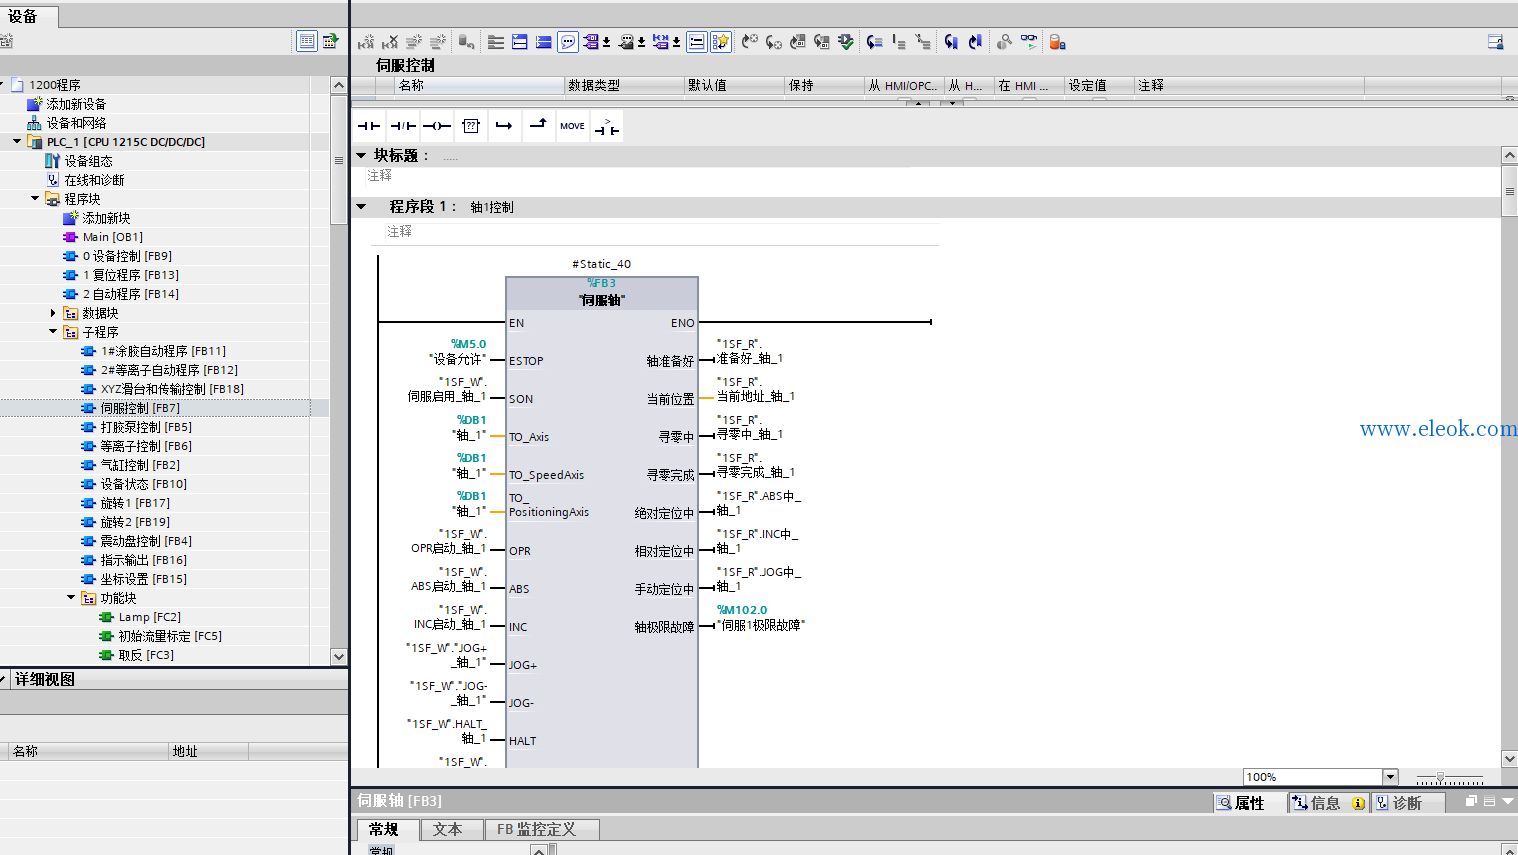
Task: Click the green arrow icon in the device panel header
Action: click(x=330, y=41)
